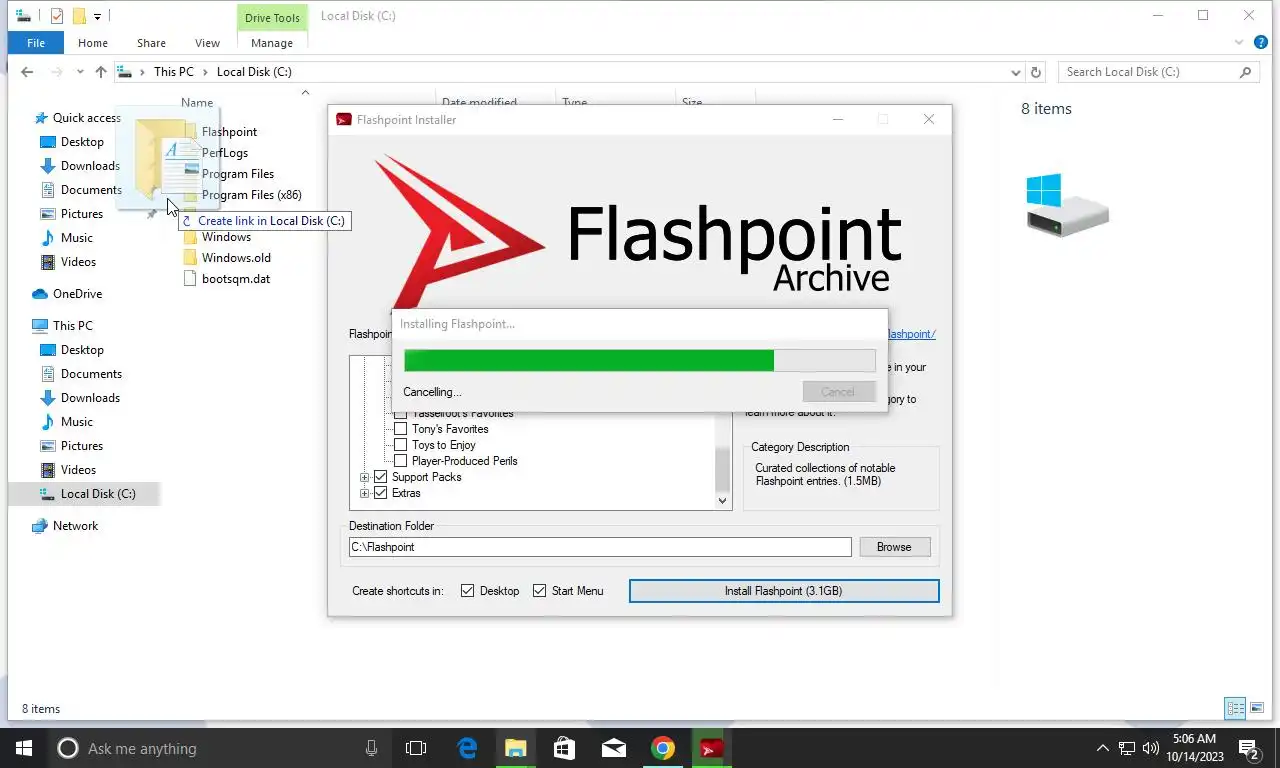Select Network in navigation pane

click(x=75, y=526)
